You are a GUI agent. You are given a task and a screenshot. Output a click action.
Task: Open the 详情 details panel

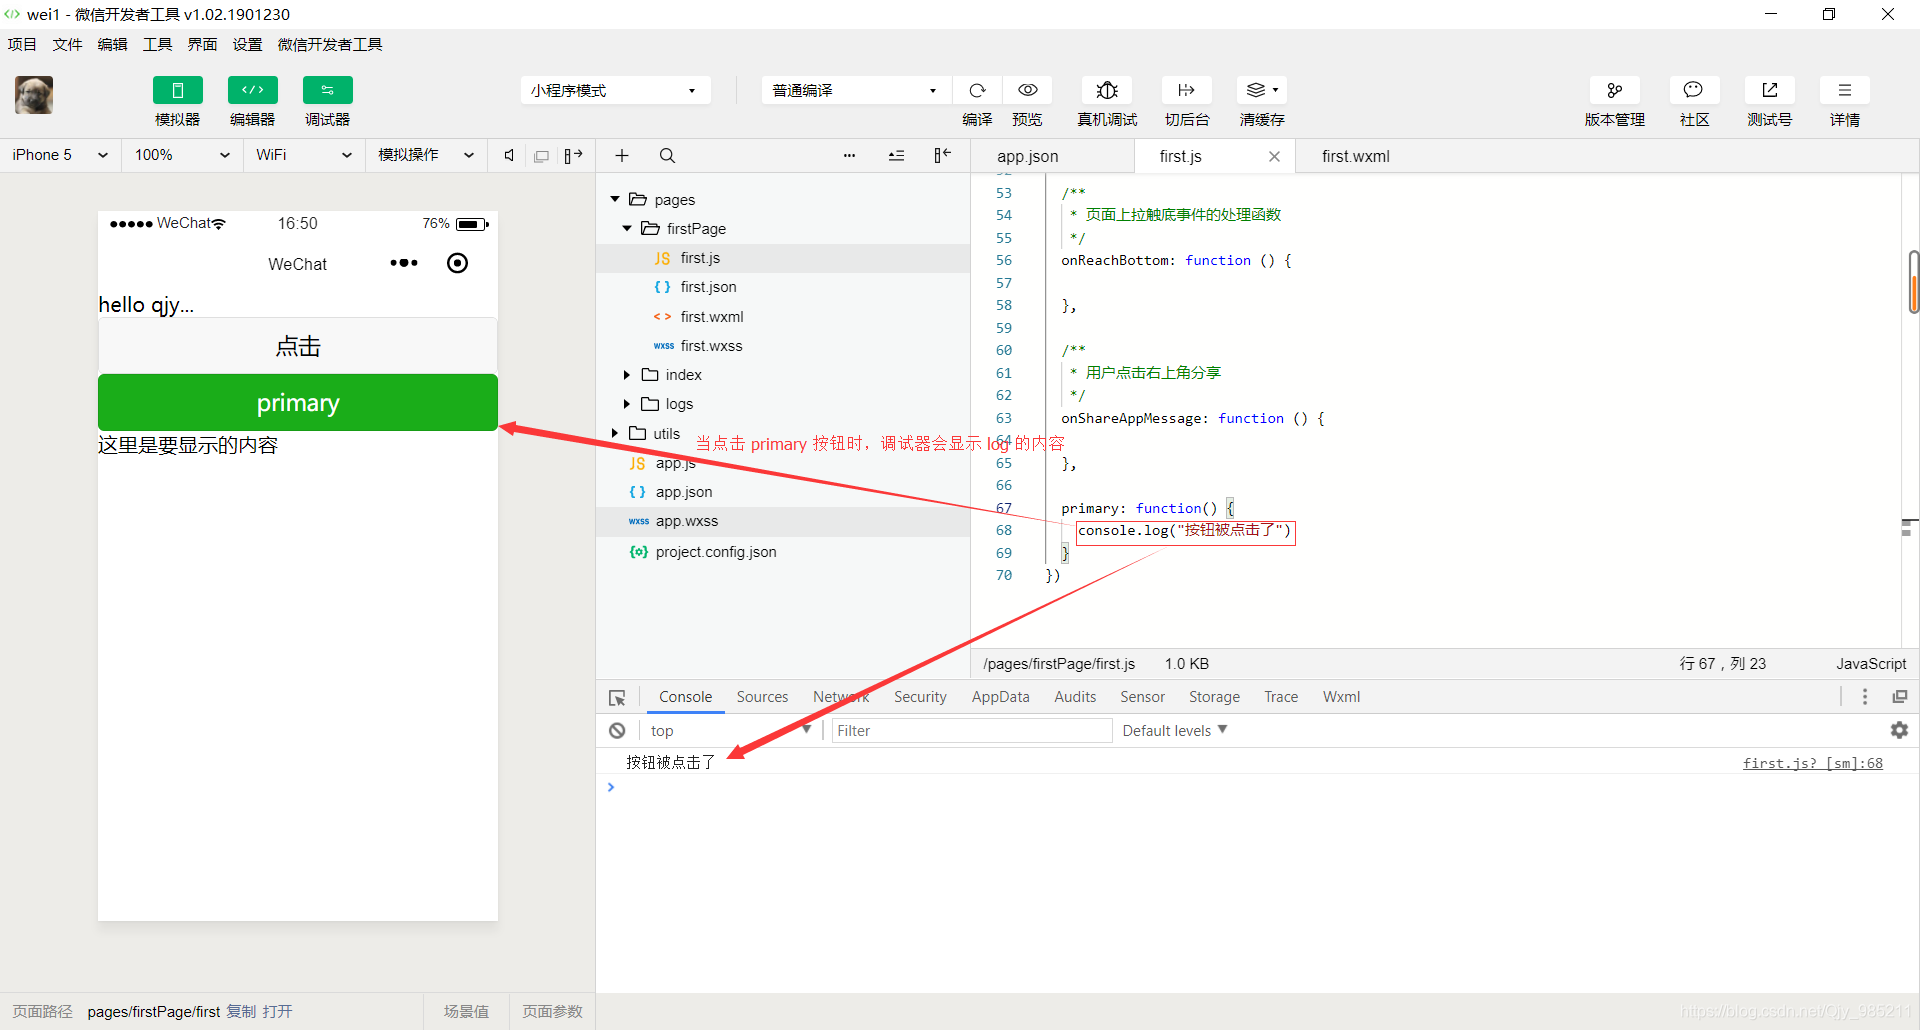click(1844, 90)
